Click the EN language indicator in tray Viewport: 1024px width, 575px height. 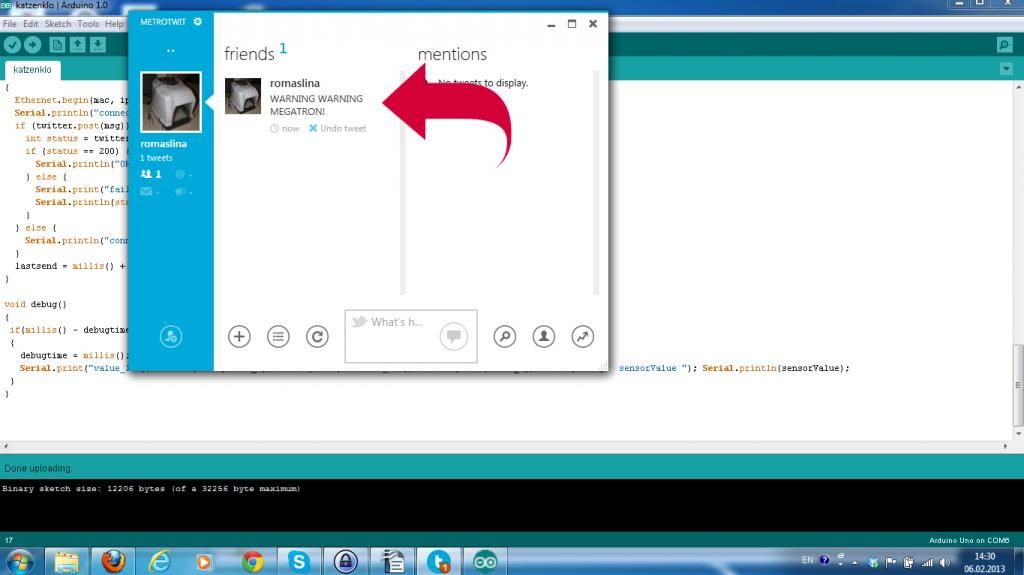807,560
